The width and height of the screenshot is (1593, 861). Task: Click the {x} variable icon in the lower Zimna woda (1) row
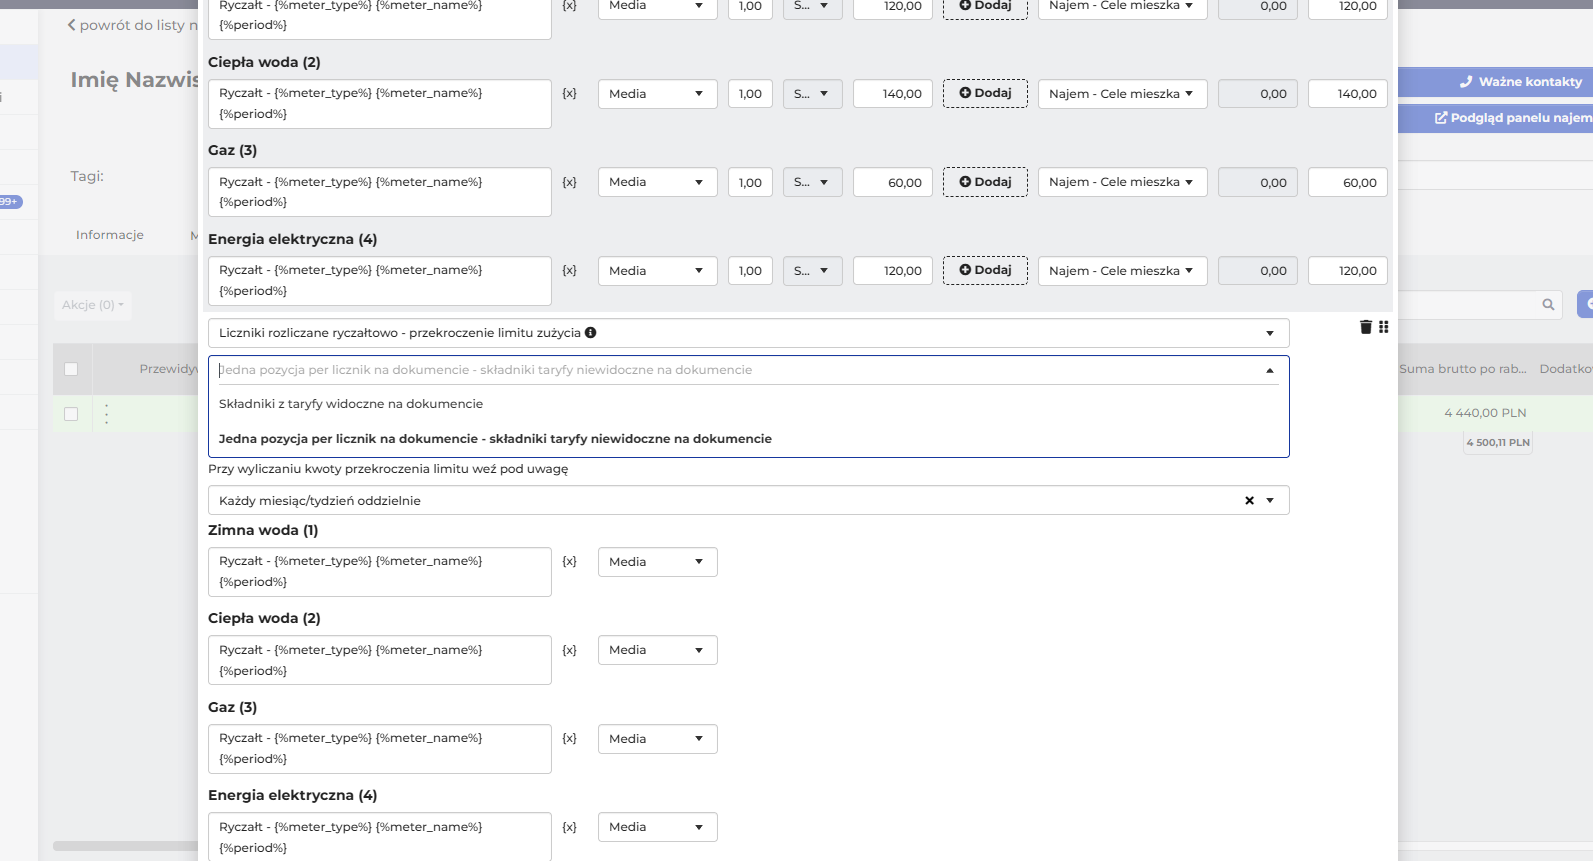[569, 562]
